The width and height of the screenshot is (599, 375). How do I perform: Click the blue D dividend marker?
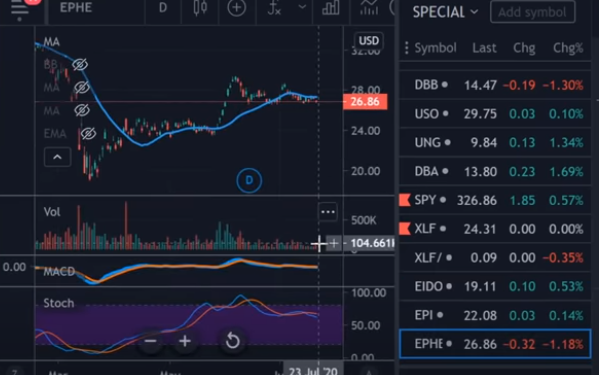[x=249, y=180]
